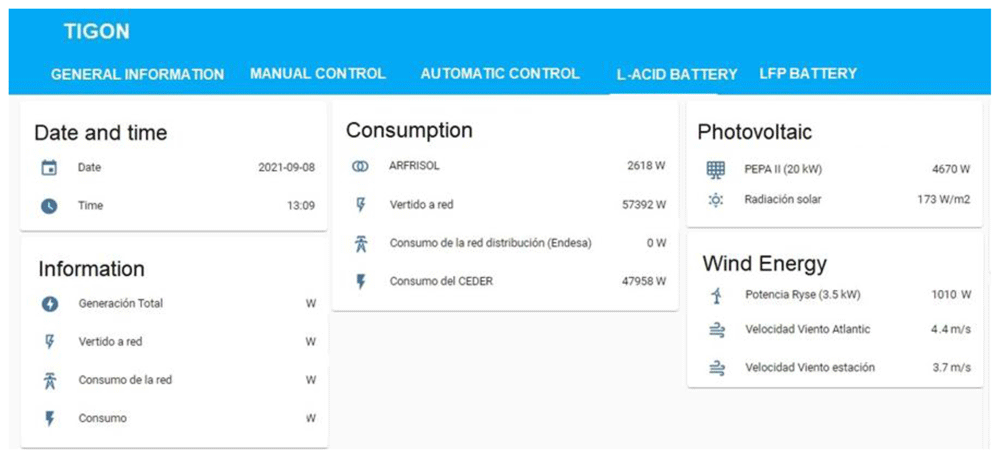Click the Wind Energy card heading
Viewport: 1000px width, 458px height.
coord(765,263)
